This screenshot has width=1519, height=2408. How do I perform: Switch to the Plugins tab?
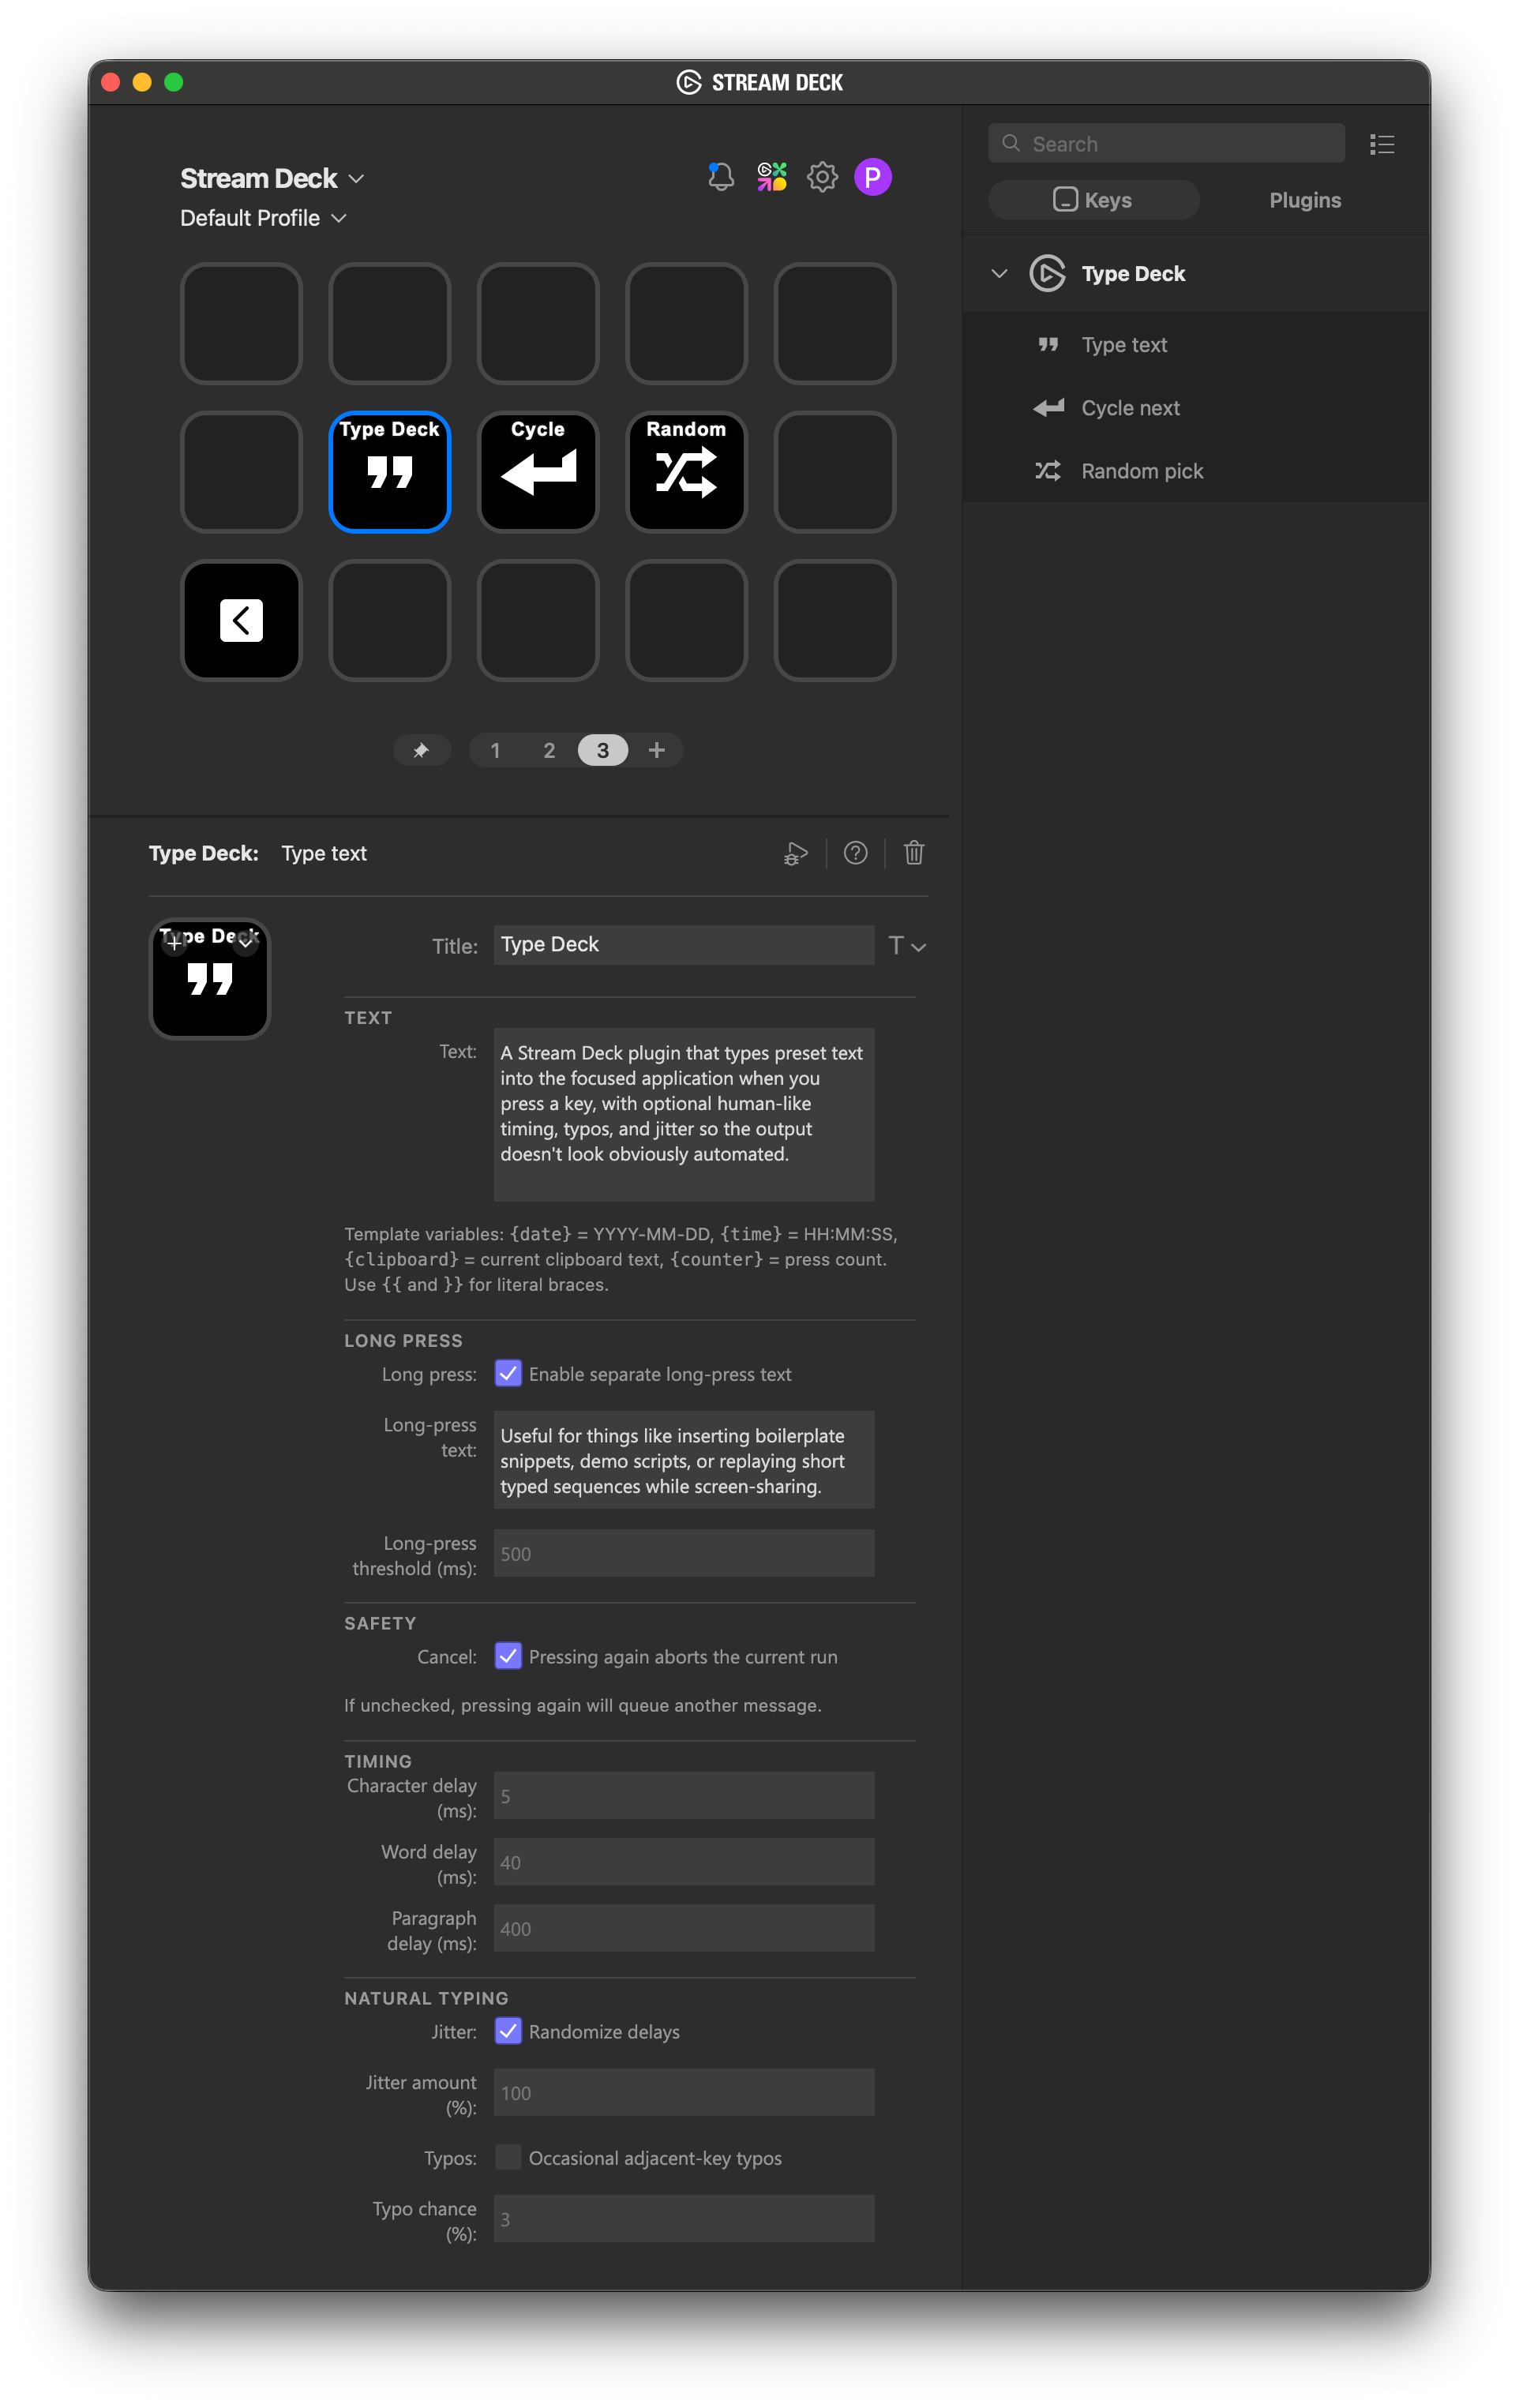click(1304, 200)
